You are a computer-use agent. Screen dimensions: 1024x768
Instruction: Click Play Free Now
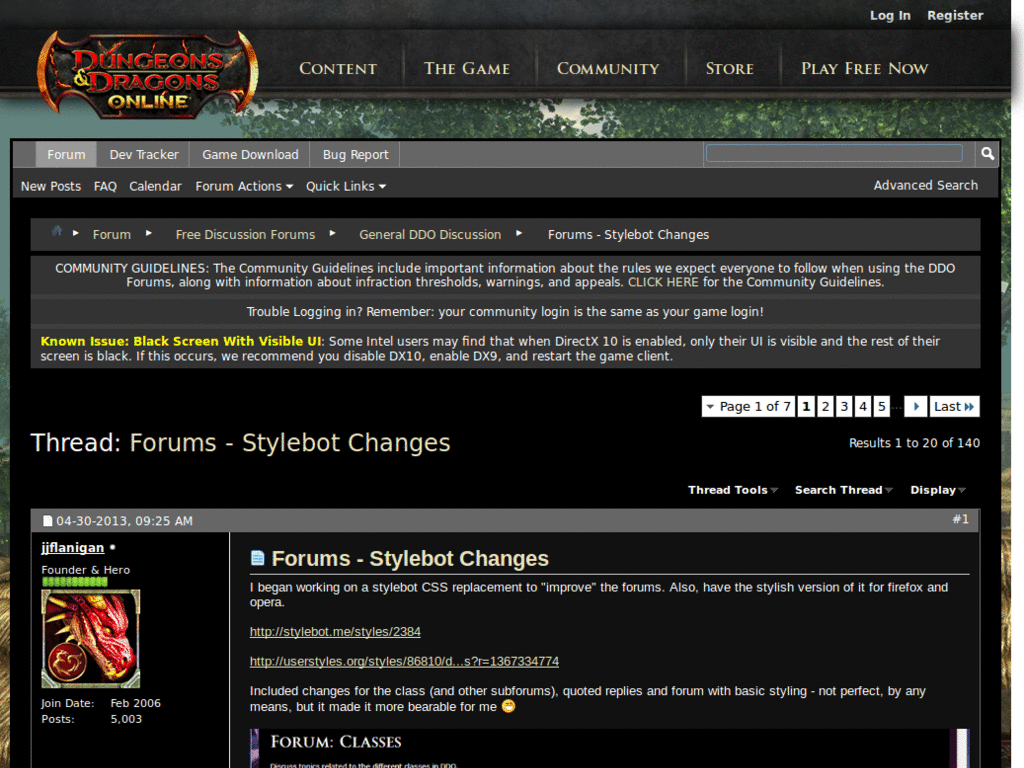865,69
